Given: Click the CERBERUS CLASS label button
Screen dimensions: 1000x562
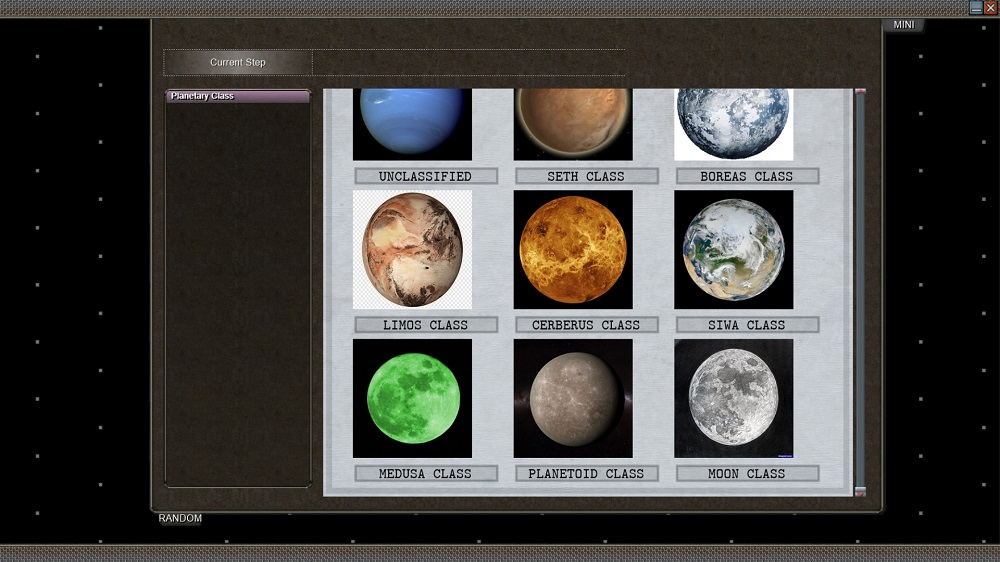Looking at the screenshot, I should [587, 325].
